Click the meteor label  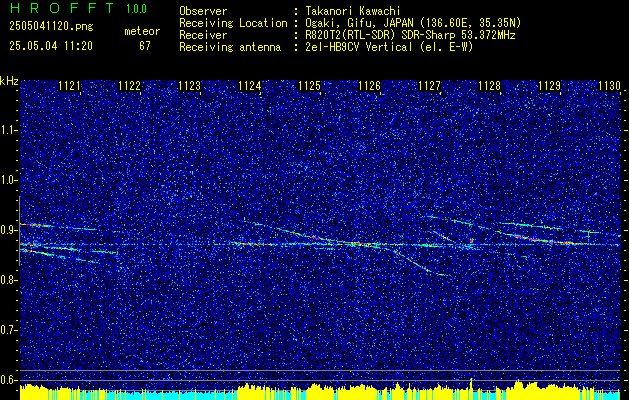(142, 31)
